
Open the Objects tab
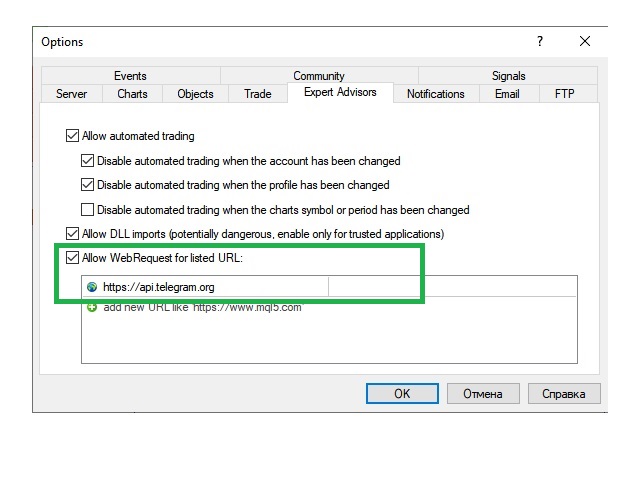pos(195,94)
